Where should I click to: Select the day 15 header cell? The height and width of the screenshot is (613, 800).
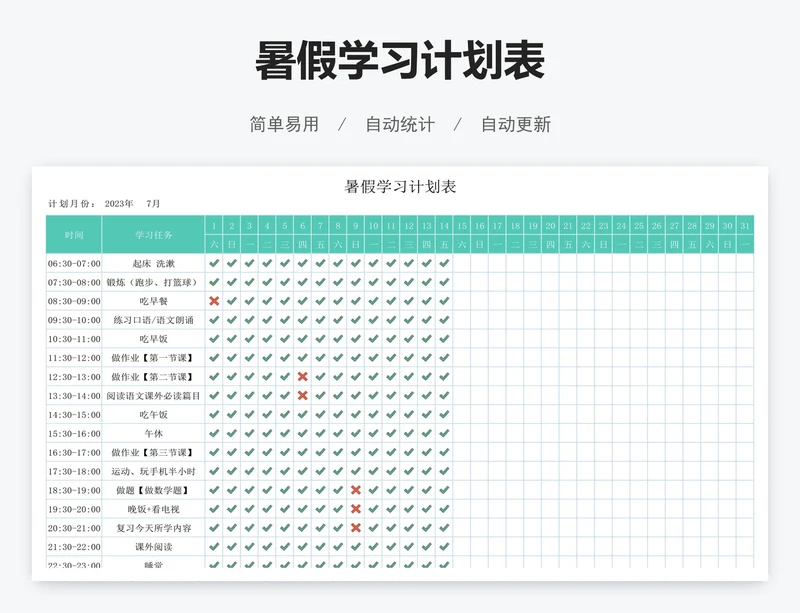[462, 226]
